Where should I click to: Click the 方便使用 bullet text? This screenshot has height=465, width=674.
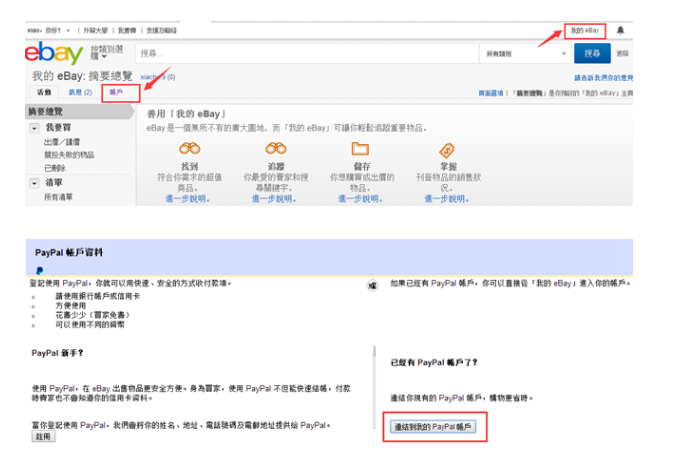click(x=70, y=306)
